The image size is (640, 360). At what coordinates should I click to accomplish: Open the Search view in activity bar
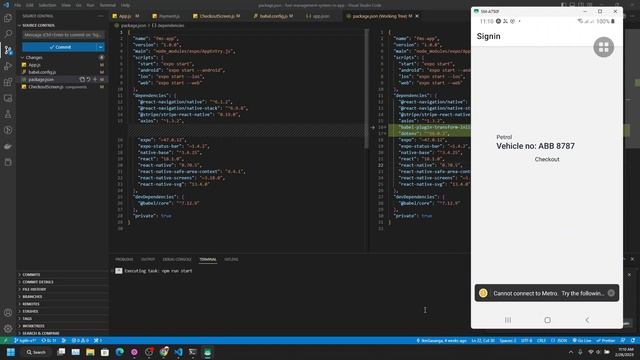[8, 34]
